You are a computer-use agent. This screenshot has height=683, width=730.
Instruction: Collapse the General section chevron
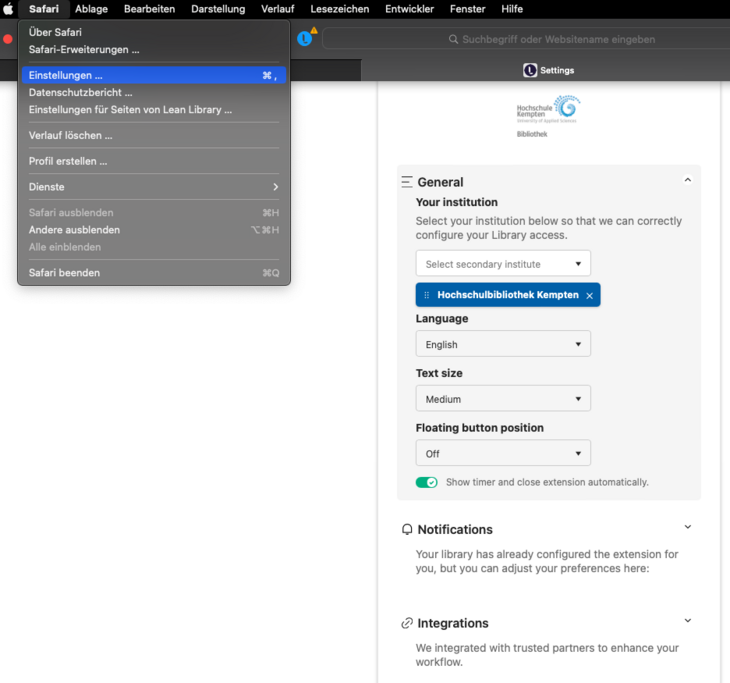[x=687, y=180]
